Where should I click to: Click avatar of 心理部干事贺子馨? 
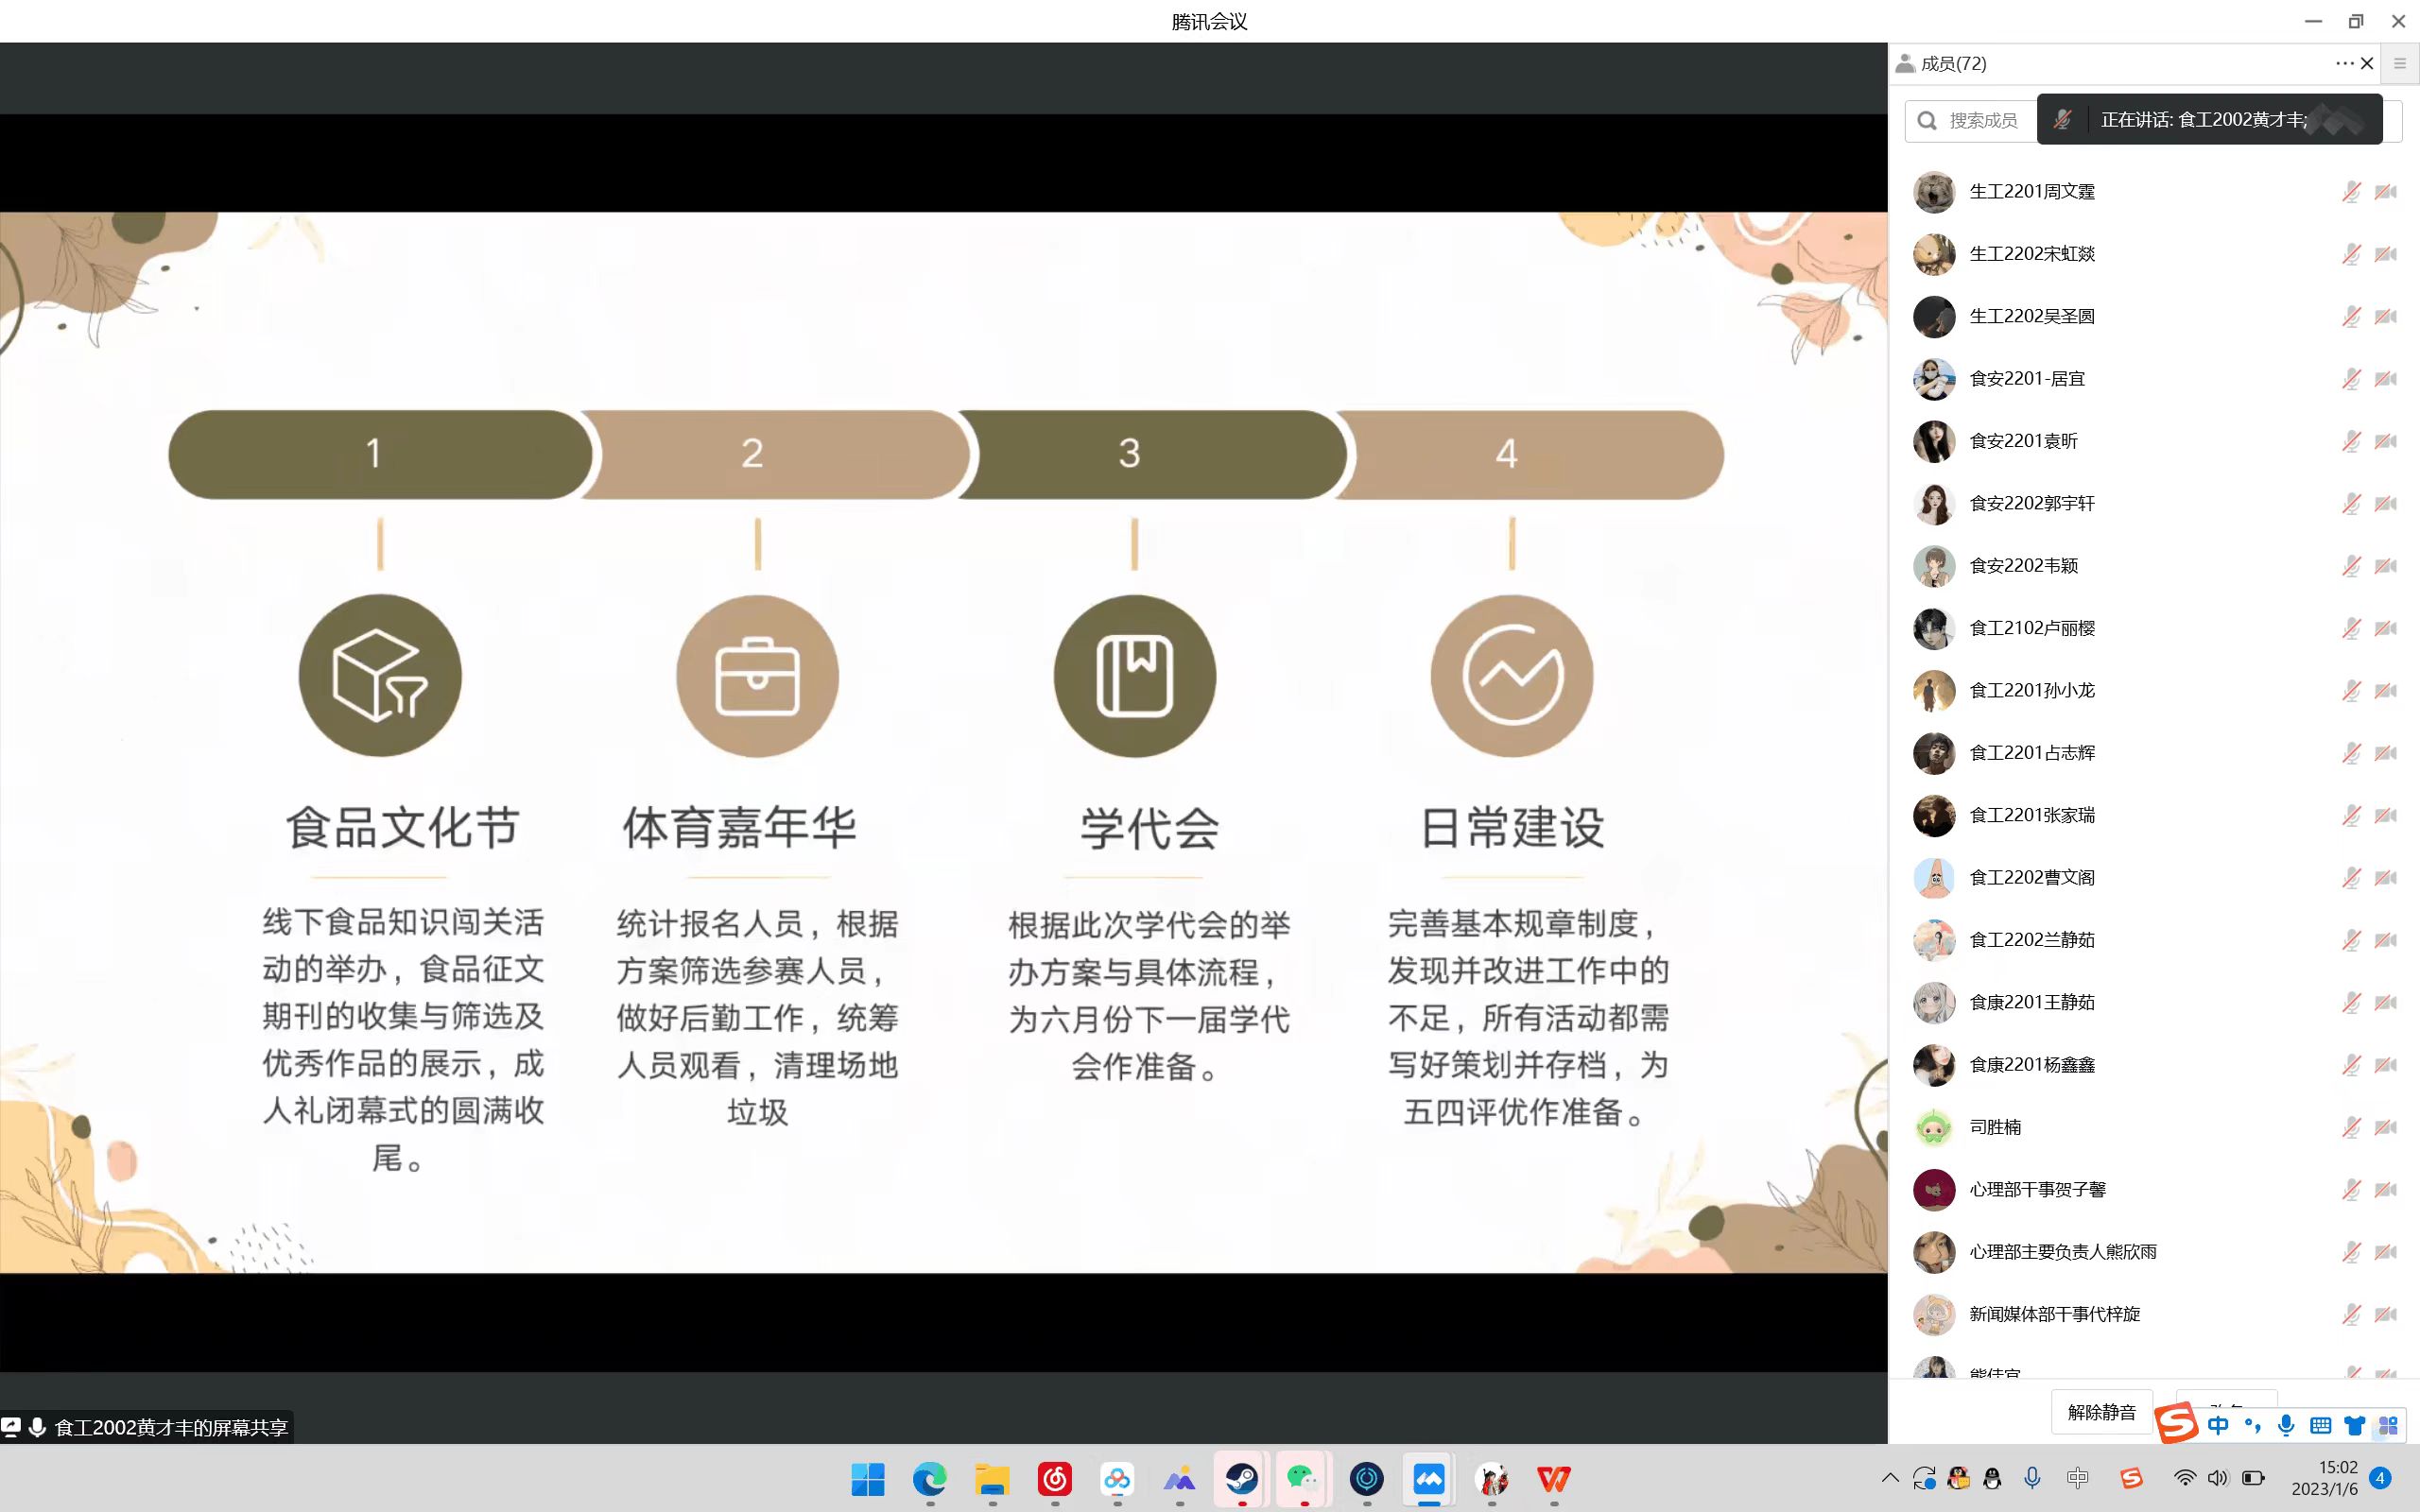coord(1933,1190)
